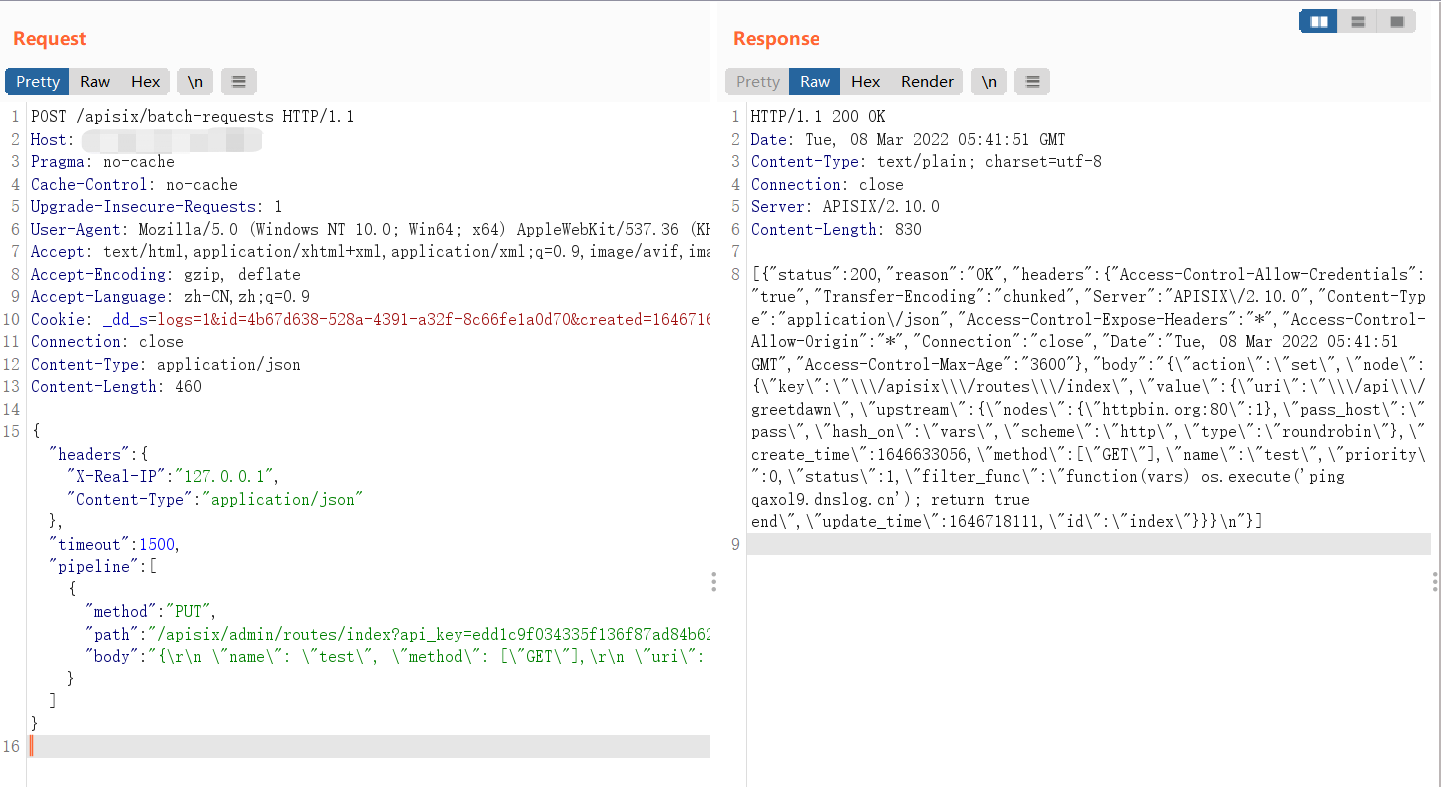Toggle \n non-printable characters in Request

195,82
